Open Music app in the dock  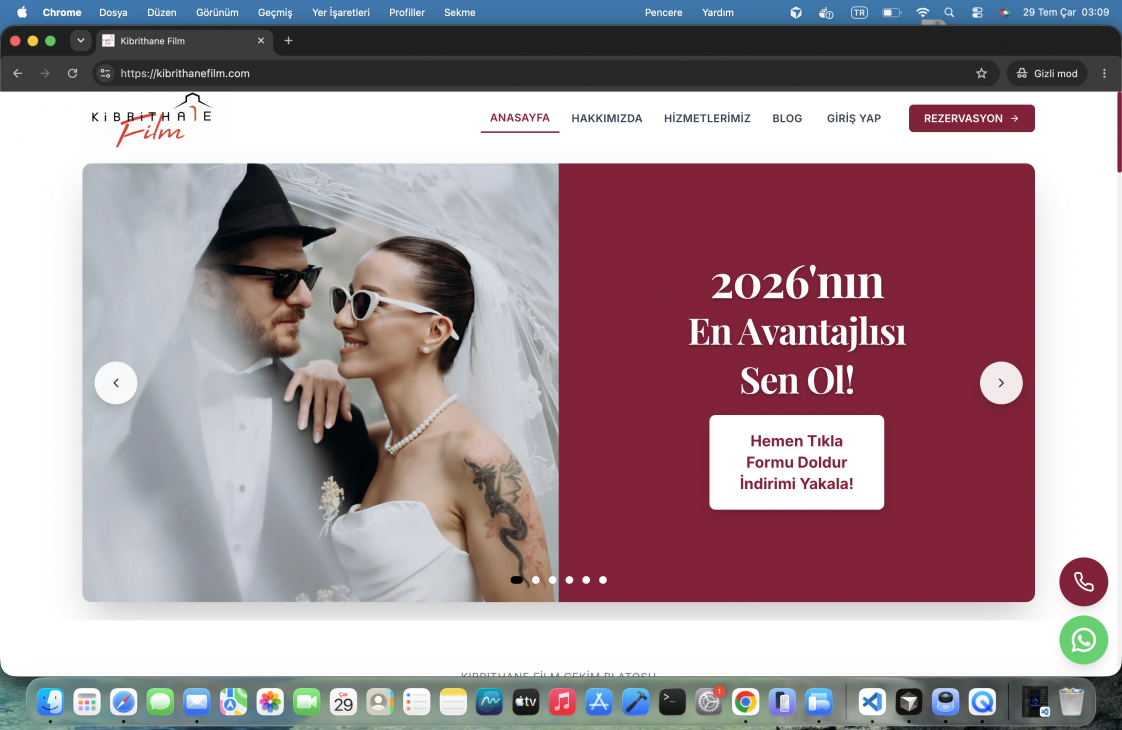pos(562,702)
